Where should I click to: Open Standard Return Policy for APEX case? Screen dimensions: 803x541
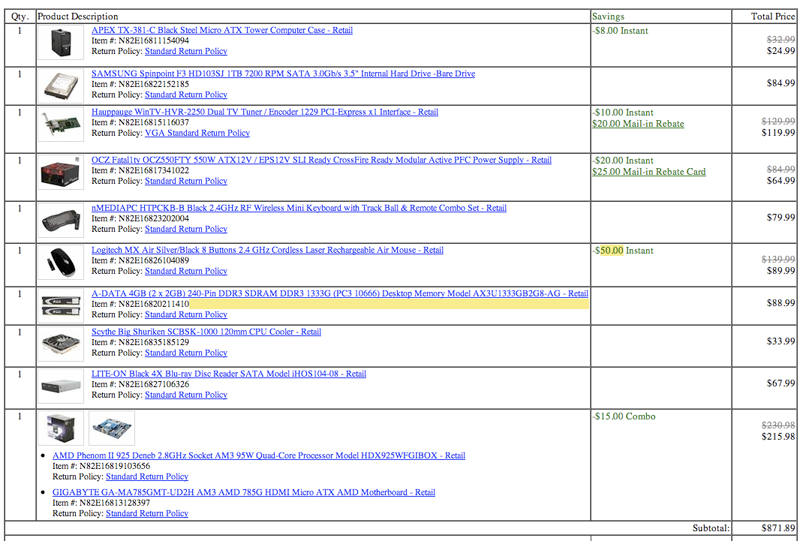tap(186, 51)
